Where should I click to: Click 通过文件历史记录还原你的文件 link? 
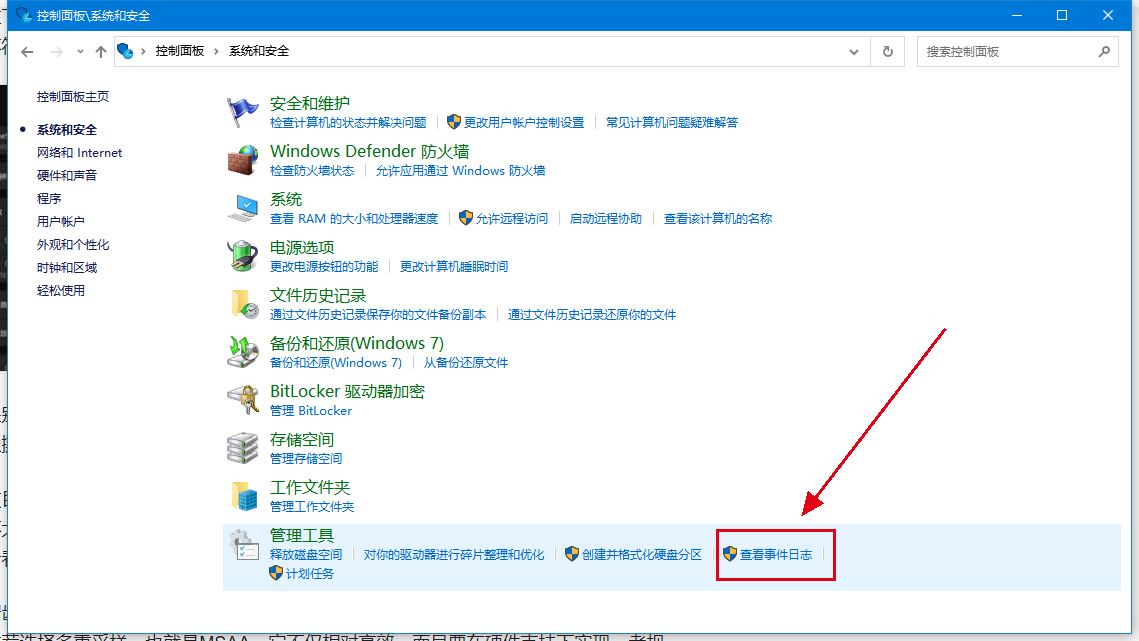click(x=592, y=315)
